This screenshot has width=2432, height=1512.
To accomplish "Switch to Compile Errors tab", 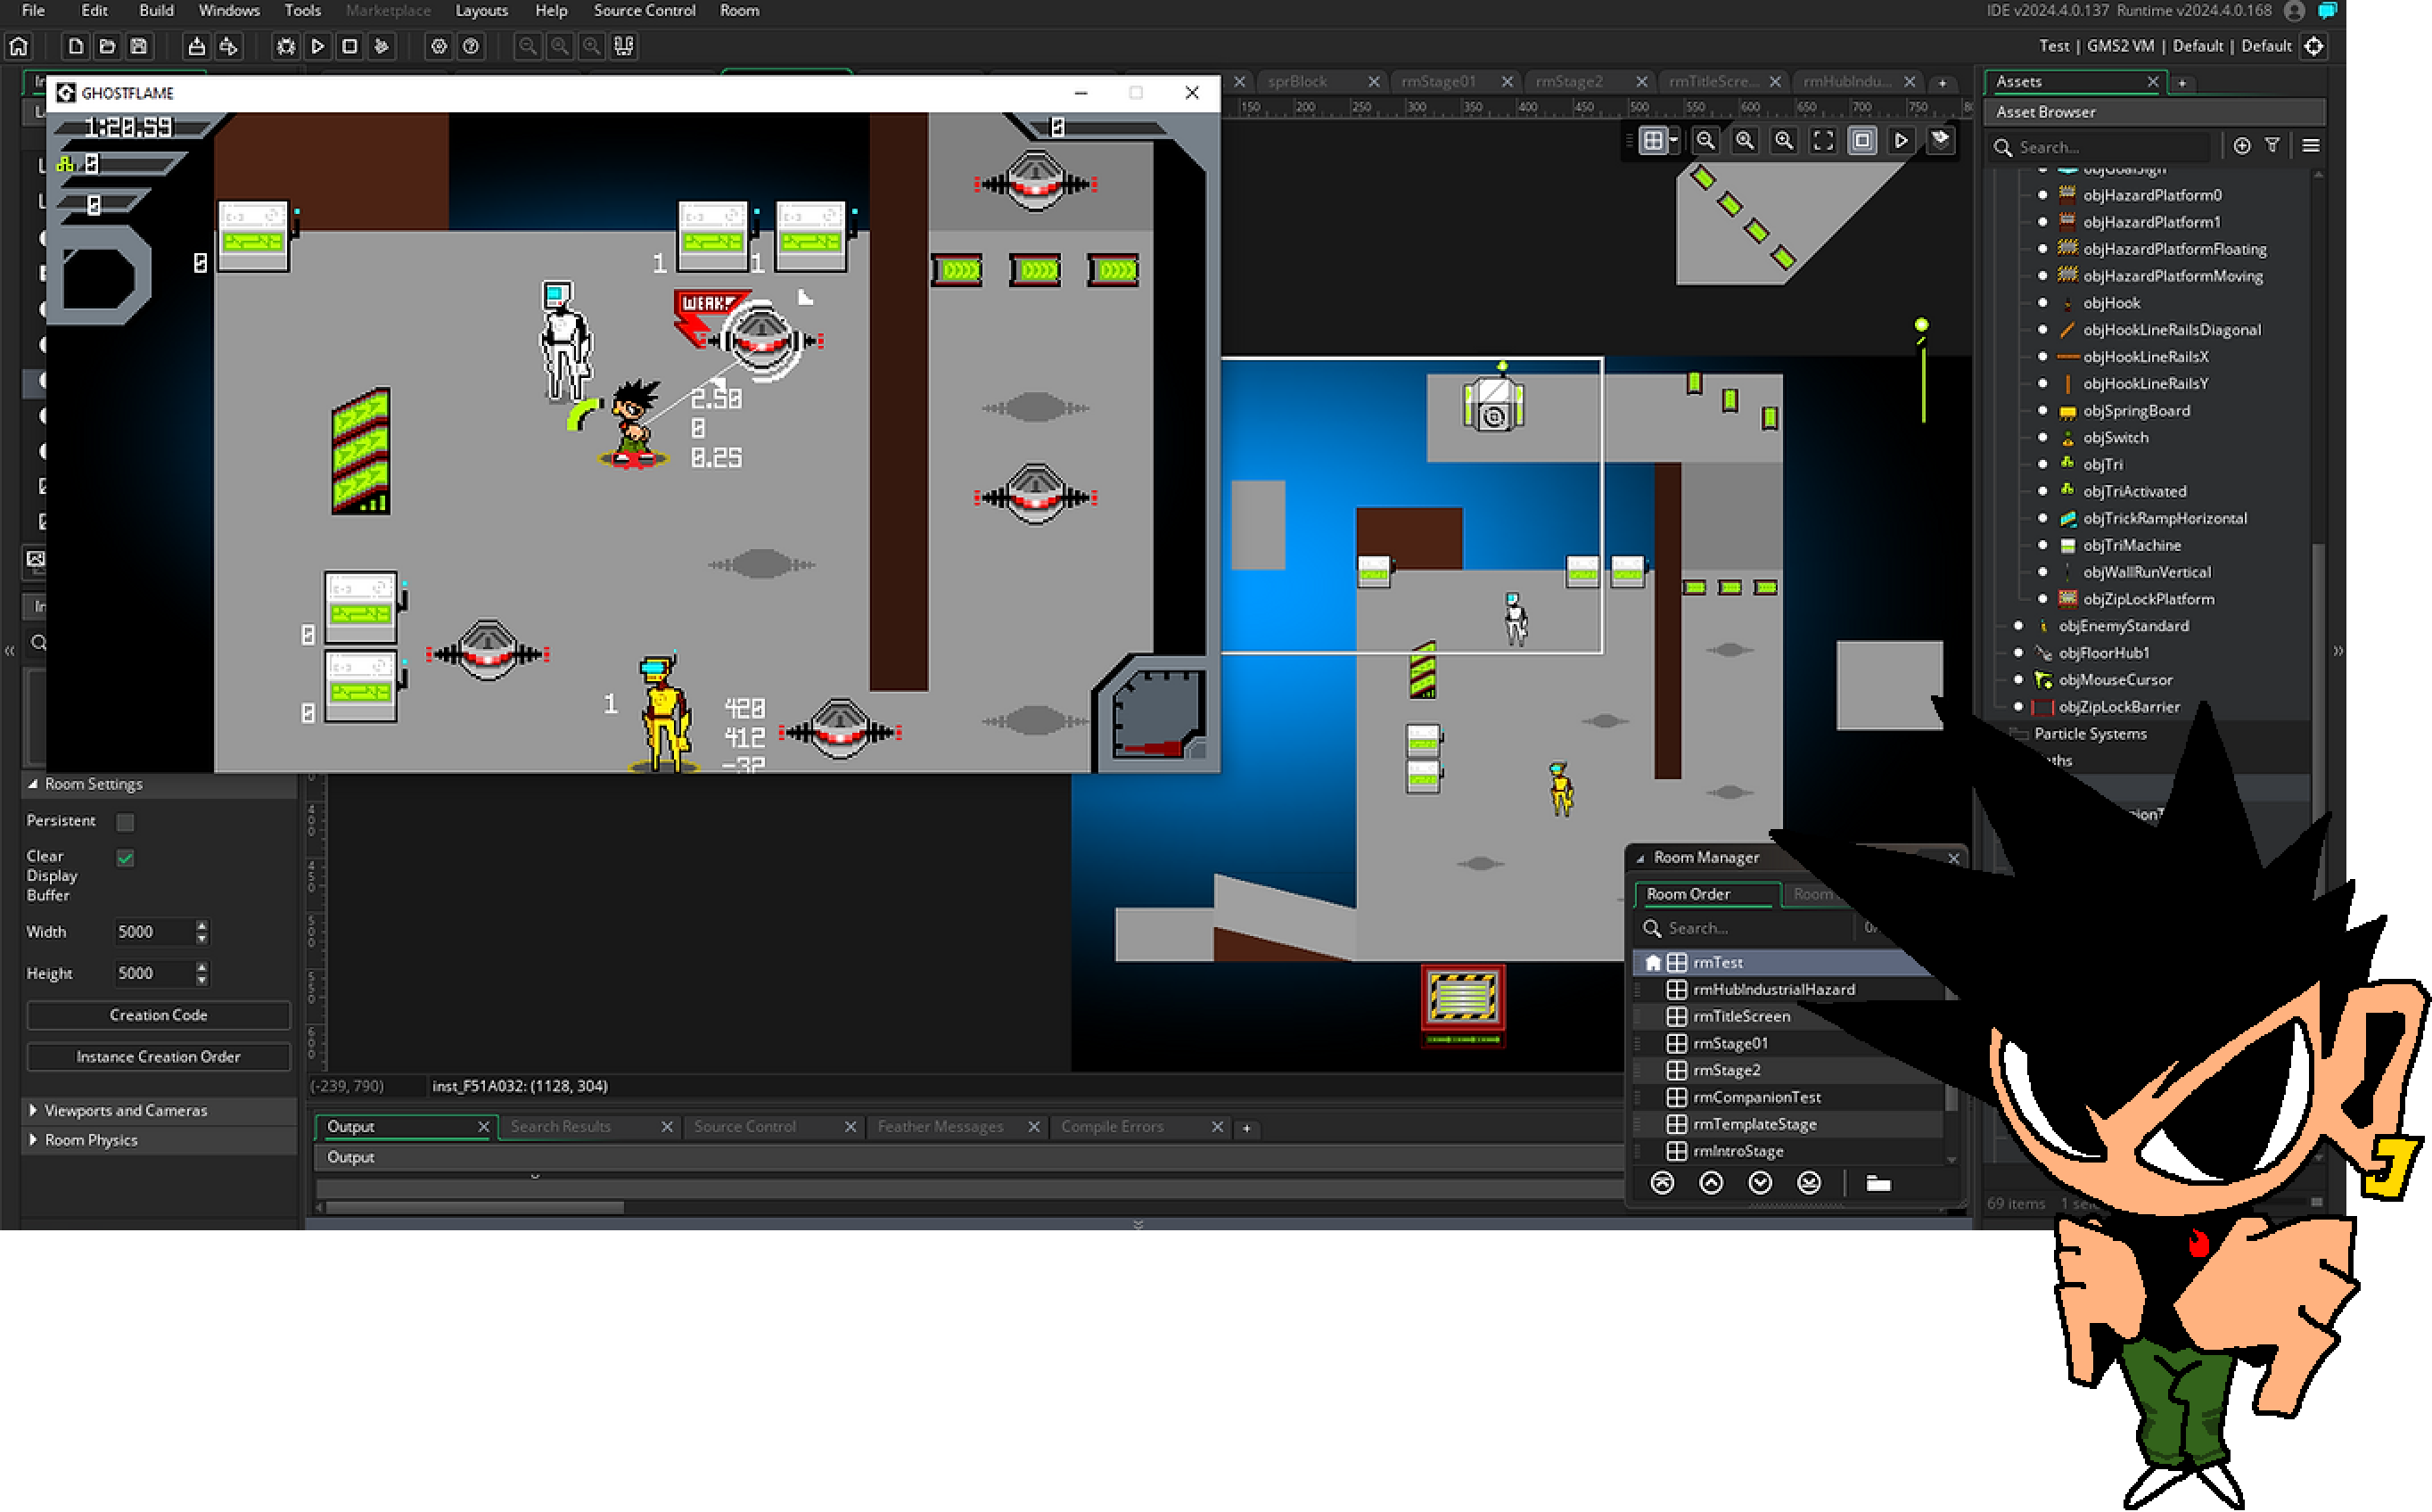I will click(x=1112, y=1126).
